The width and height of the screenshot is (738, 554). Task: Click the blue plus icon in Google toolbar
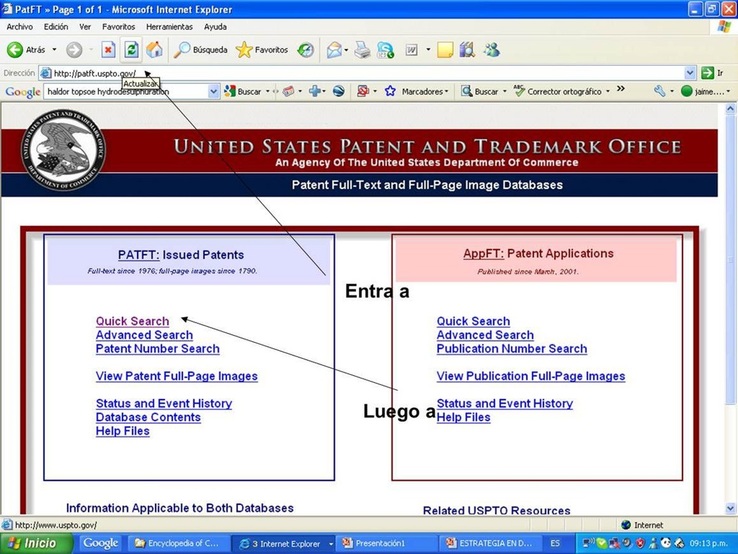pos(315,91)
